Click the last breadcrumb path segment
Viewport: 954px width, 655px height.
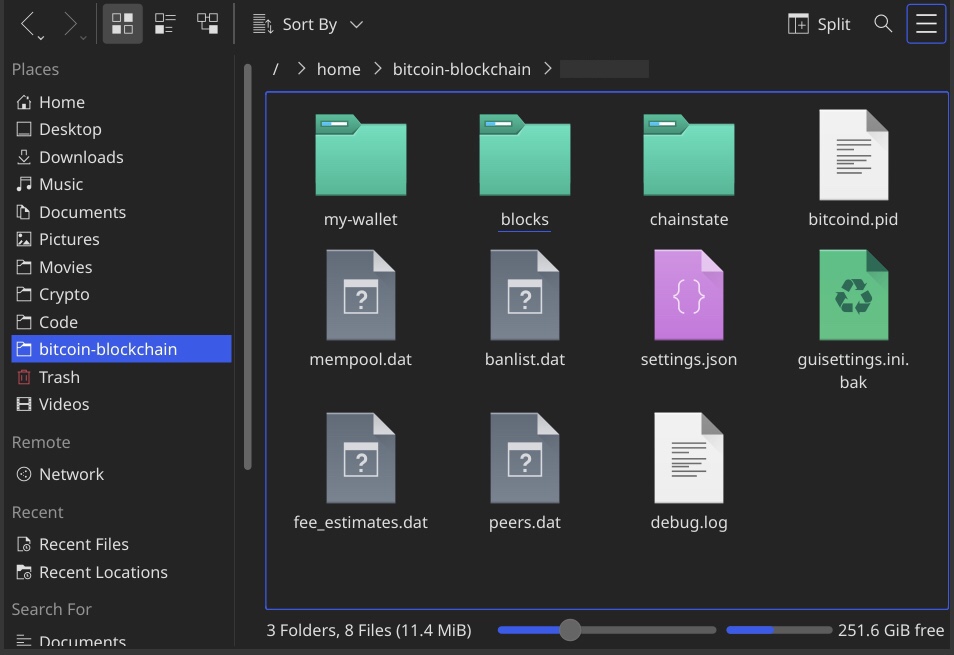604,69
